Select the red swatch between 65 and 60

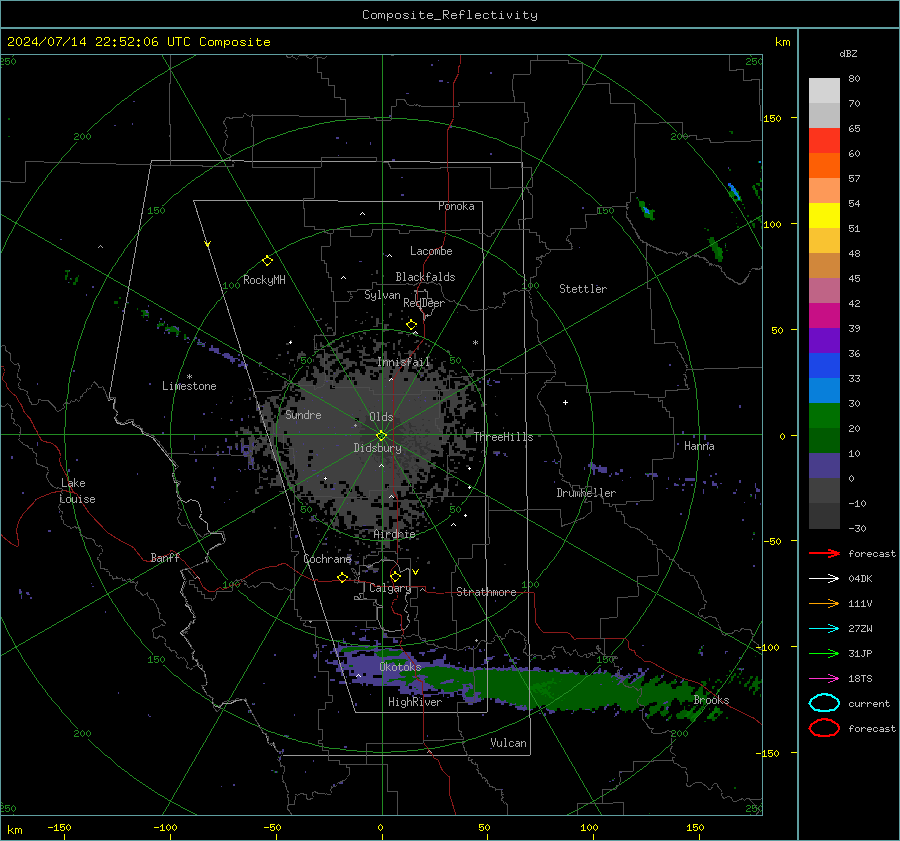tap(824, 141)
